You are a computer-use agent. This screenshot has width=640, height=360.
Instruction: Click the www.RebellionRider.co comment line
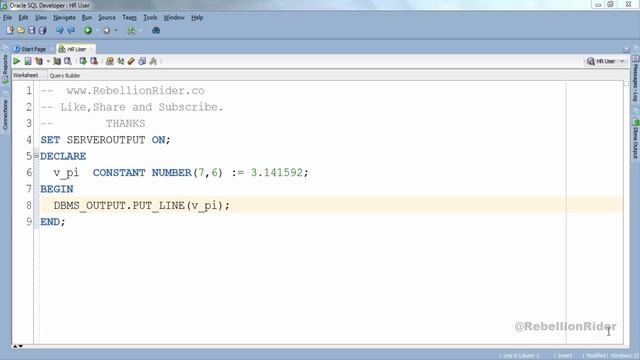pos(122,91)
